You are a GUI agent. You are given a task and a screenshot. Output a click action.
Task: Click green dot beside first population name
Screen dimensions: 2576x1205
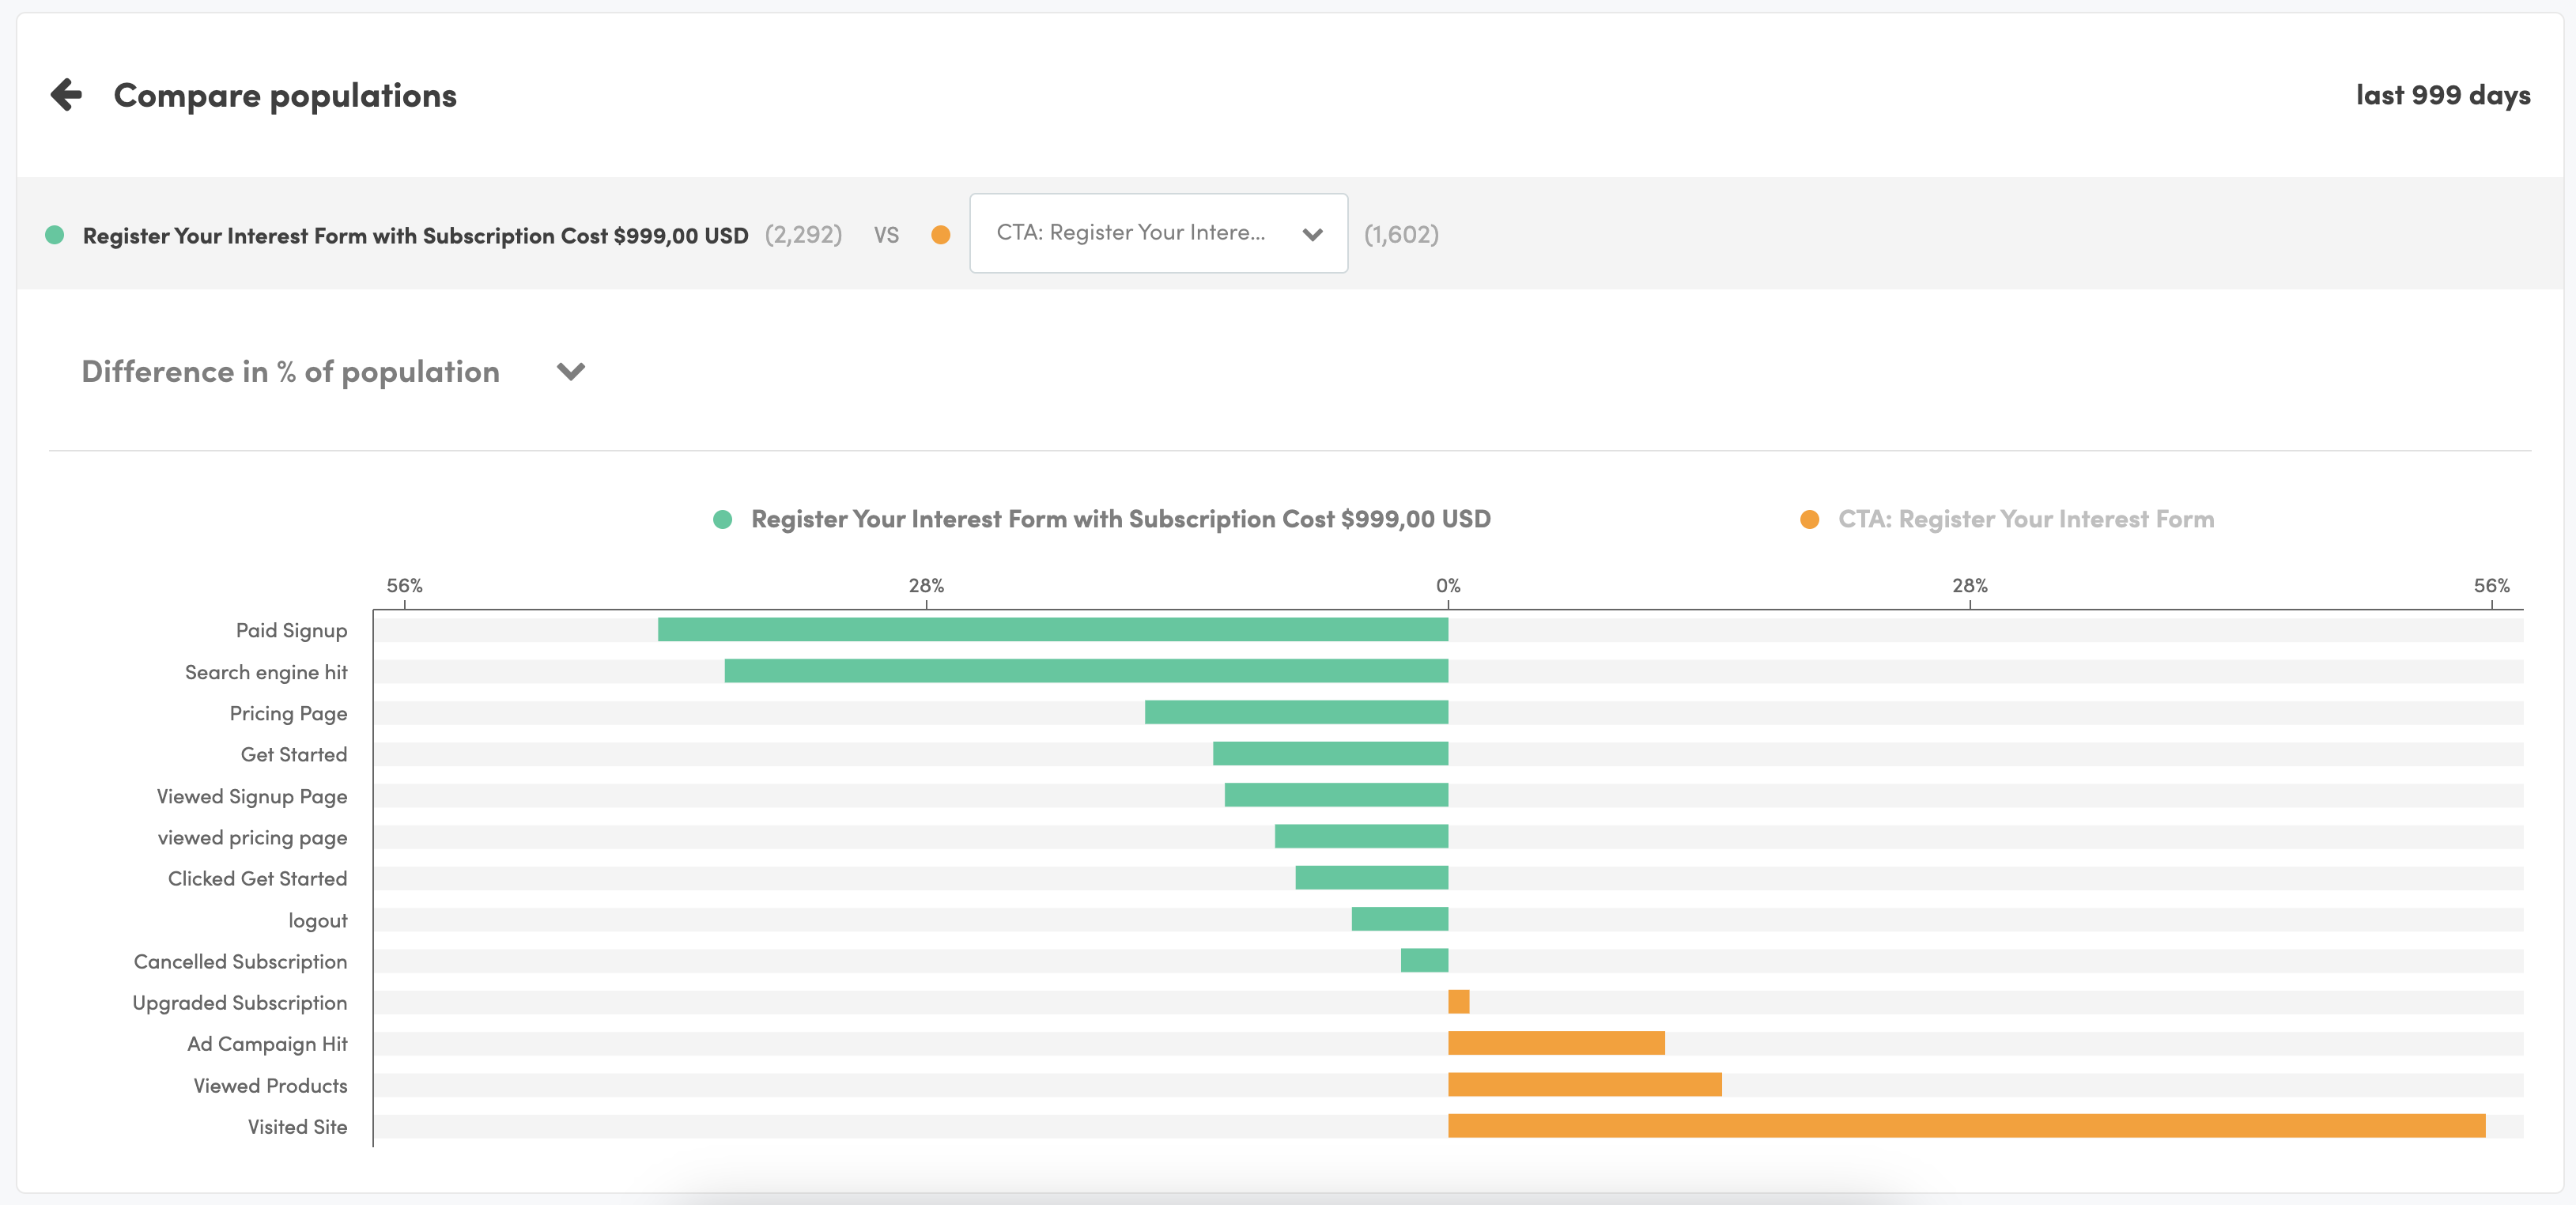[55, 235]
